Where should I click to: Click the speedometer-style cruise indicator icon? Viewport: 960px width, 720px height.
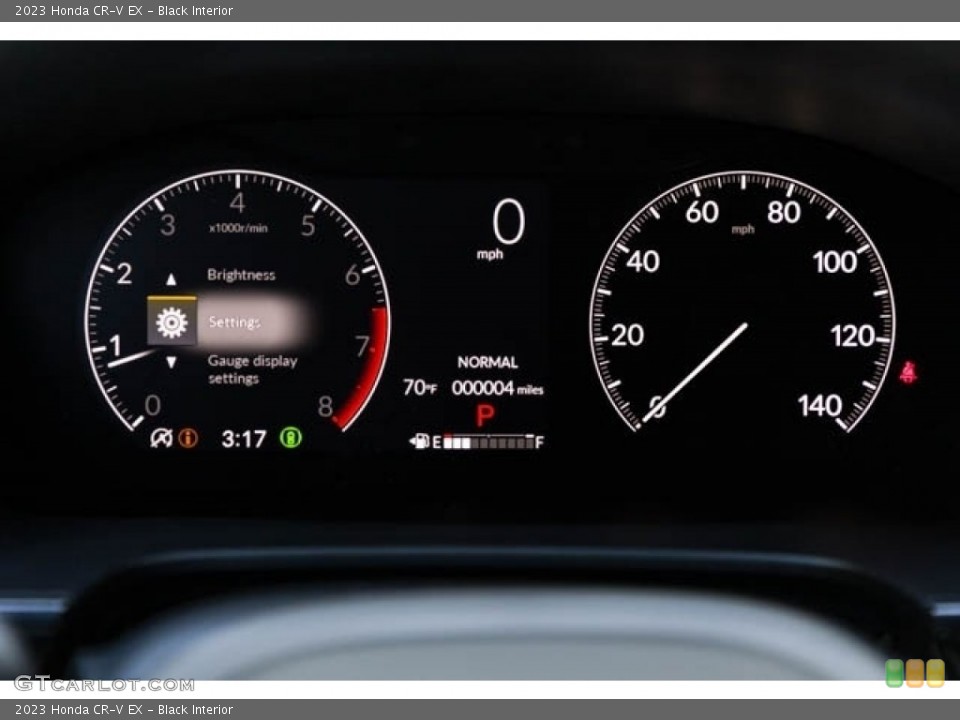[x=161, y=438]
